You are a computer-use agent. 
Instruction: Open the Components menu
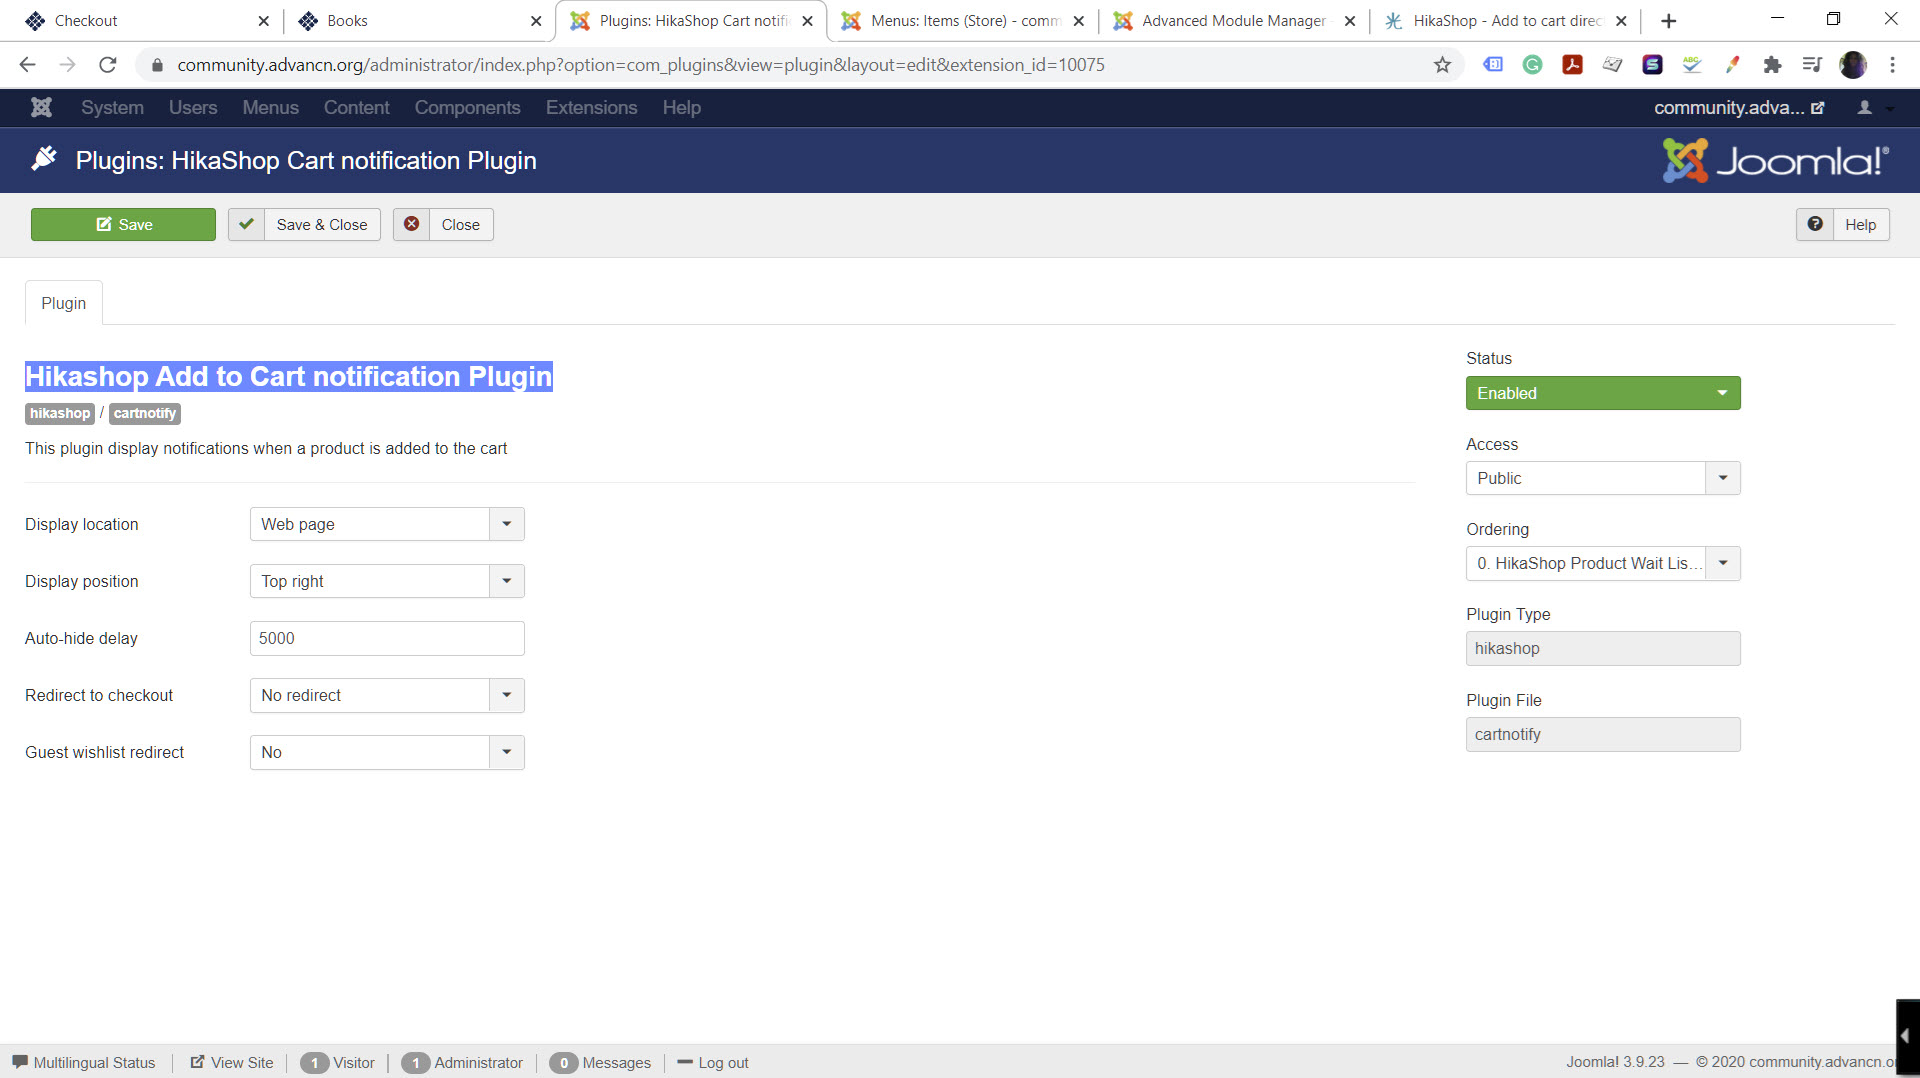coord(467,107)
